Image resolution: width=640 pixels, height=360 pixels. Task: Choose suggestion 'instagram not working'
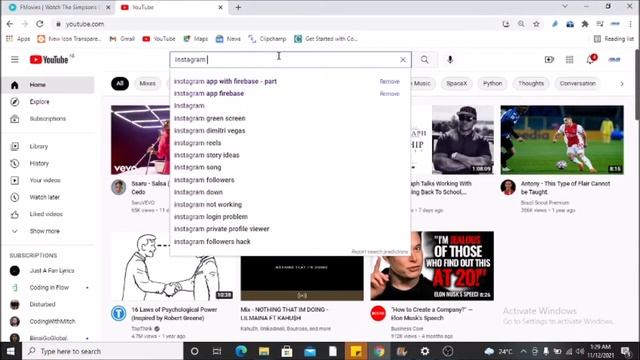(x=290, y=204)
